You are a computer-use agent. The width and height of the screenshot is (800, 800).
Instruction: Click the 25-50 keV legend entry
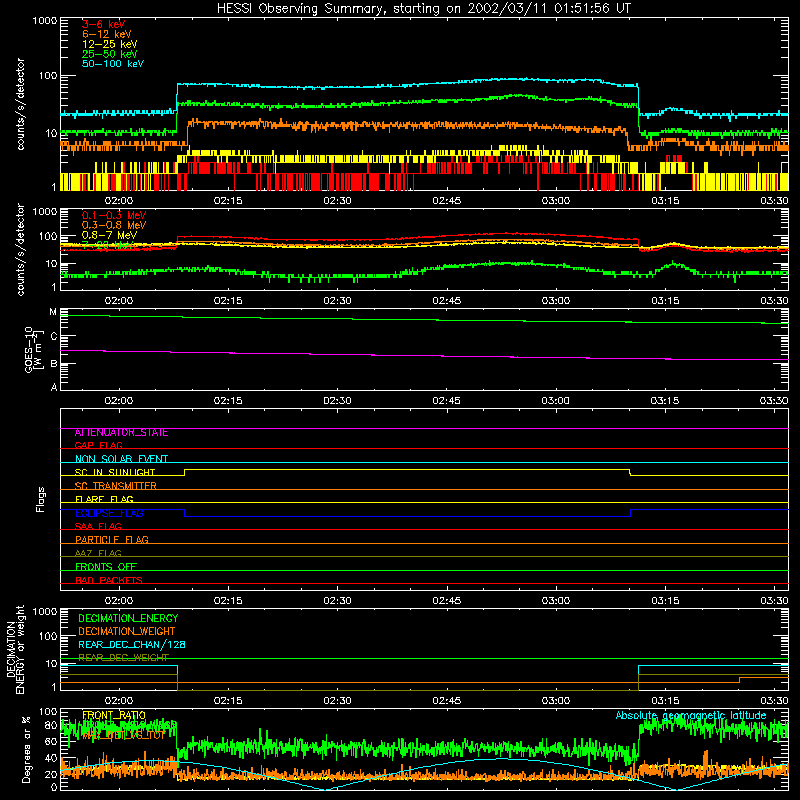[110, 54]
